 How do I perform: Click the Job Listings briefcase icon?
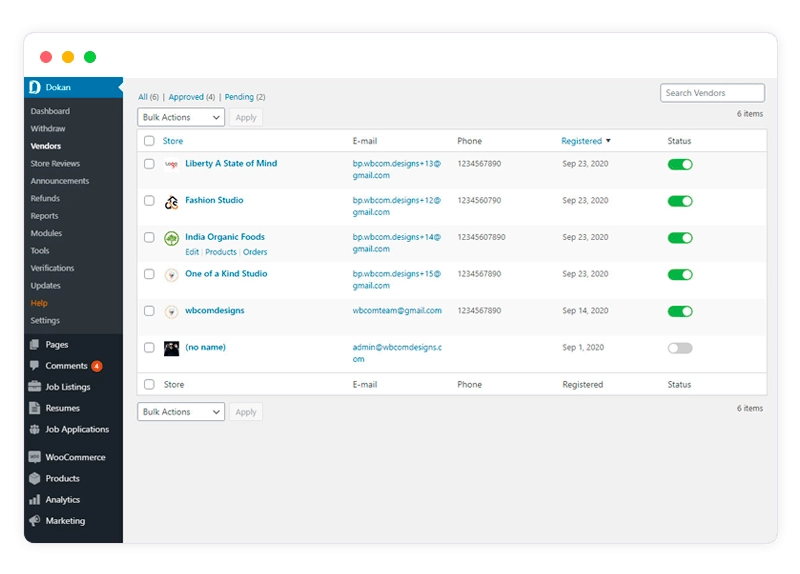click(34, 386)
